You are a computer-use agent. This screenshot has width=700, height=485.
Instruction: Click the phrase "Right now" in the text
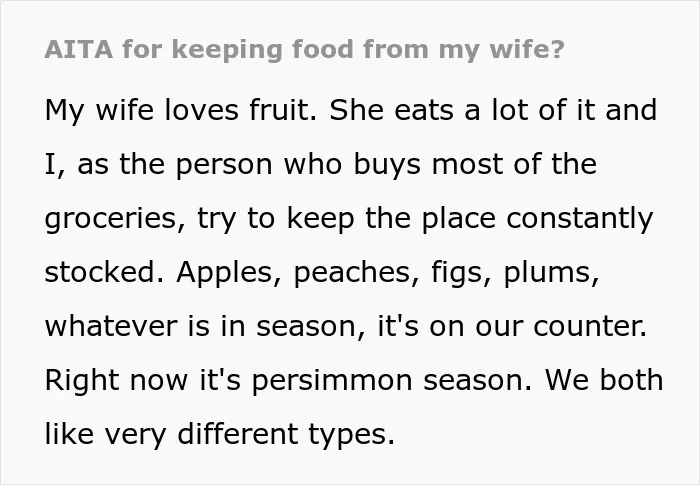[x=117, y=380]
